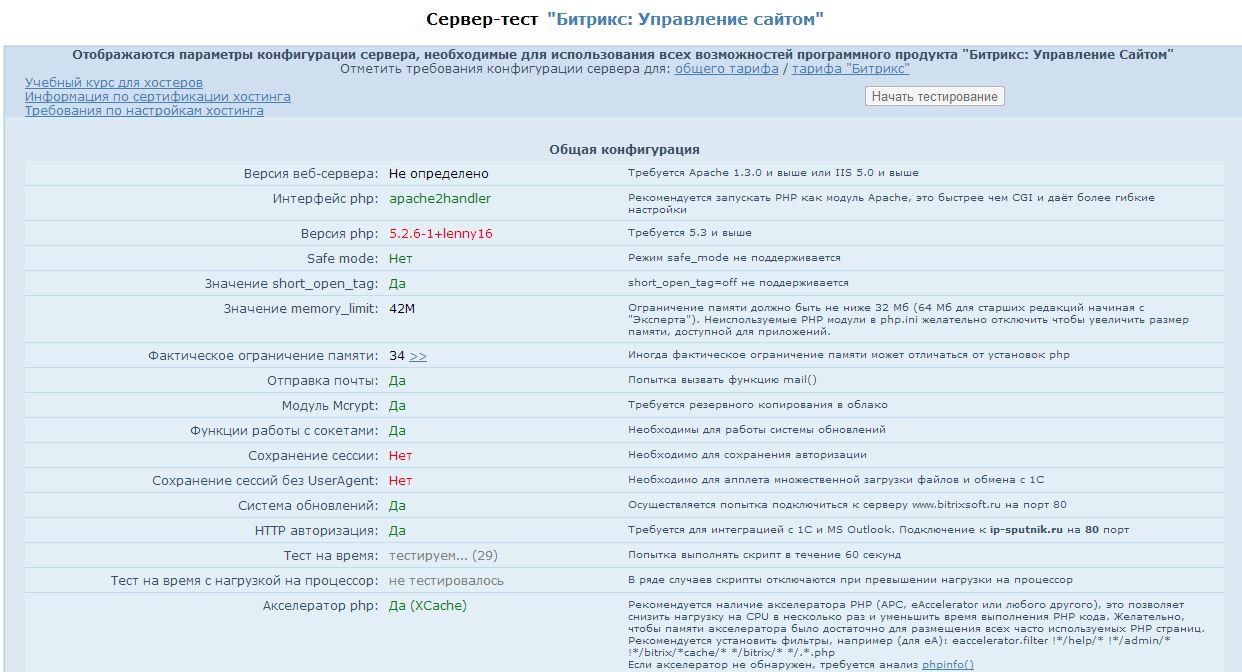The image size is (1242, 672).
Task: Click the "Общая конфигурация" section heading
Action: 624,149
